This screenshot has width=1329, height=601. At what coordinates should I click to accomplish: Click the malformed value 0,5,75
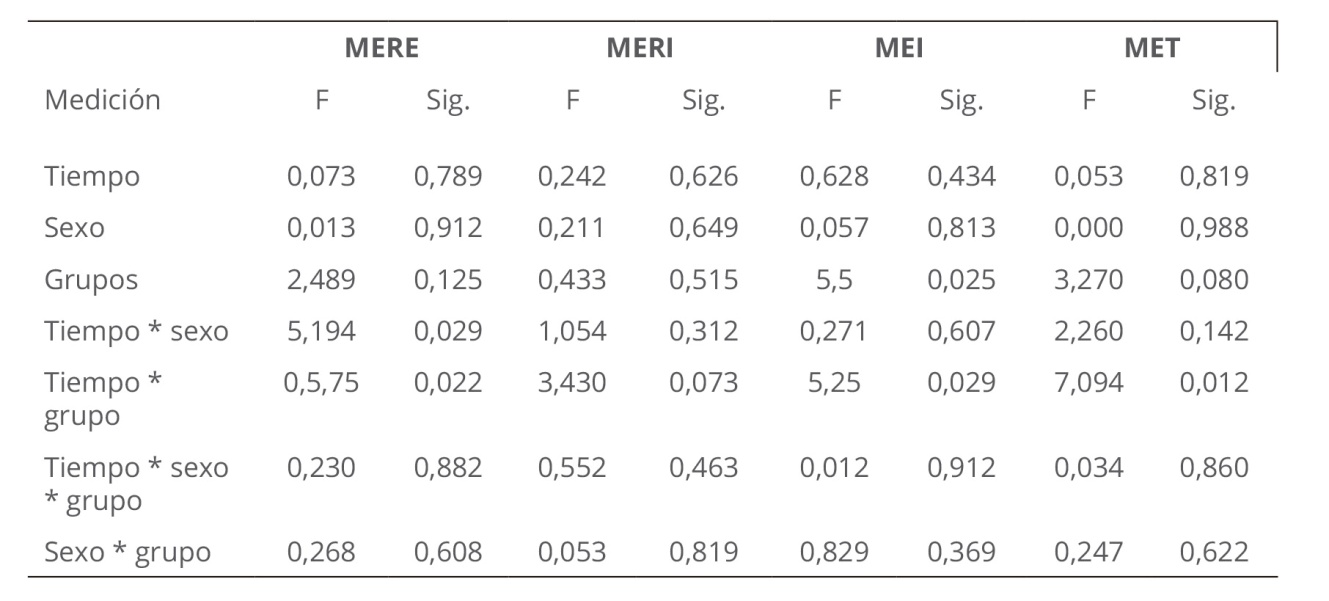point(321,383)
